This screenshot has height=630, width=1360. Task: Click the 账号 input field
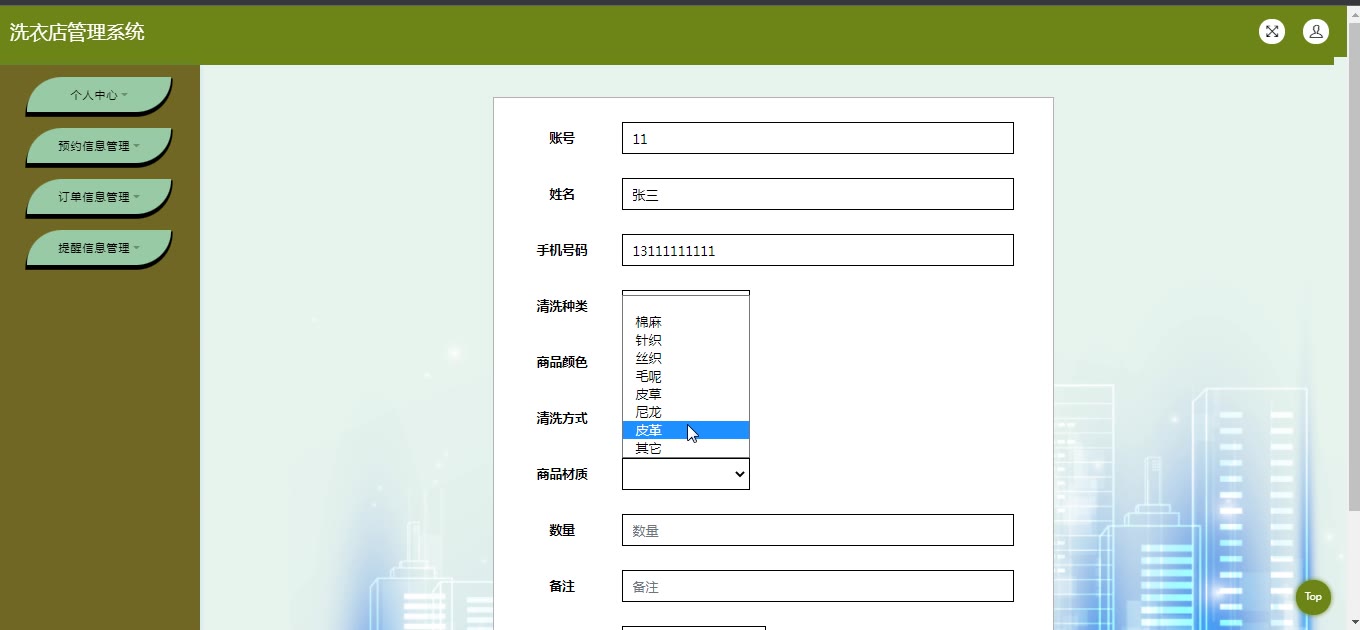[818, 138]
